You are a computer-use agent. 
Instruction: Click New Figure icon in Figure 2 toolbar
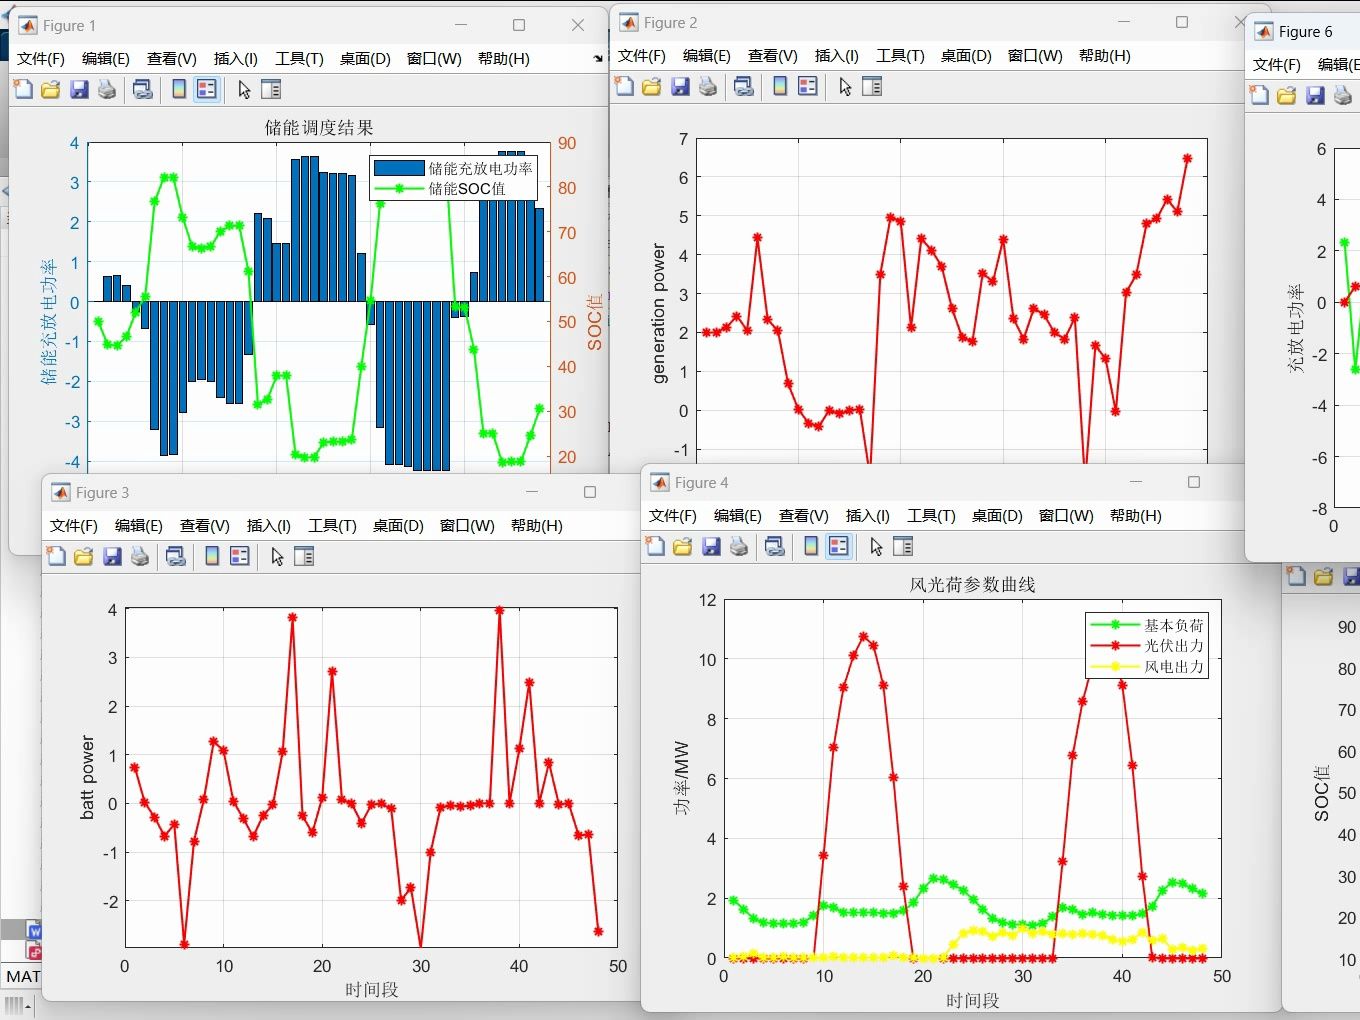pyautogui.click(x=624, y=86)
